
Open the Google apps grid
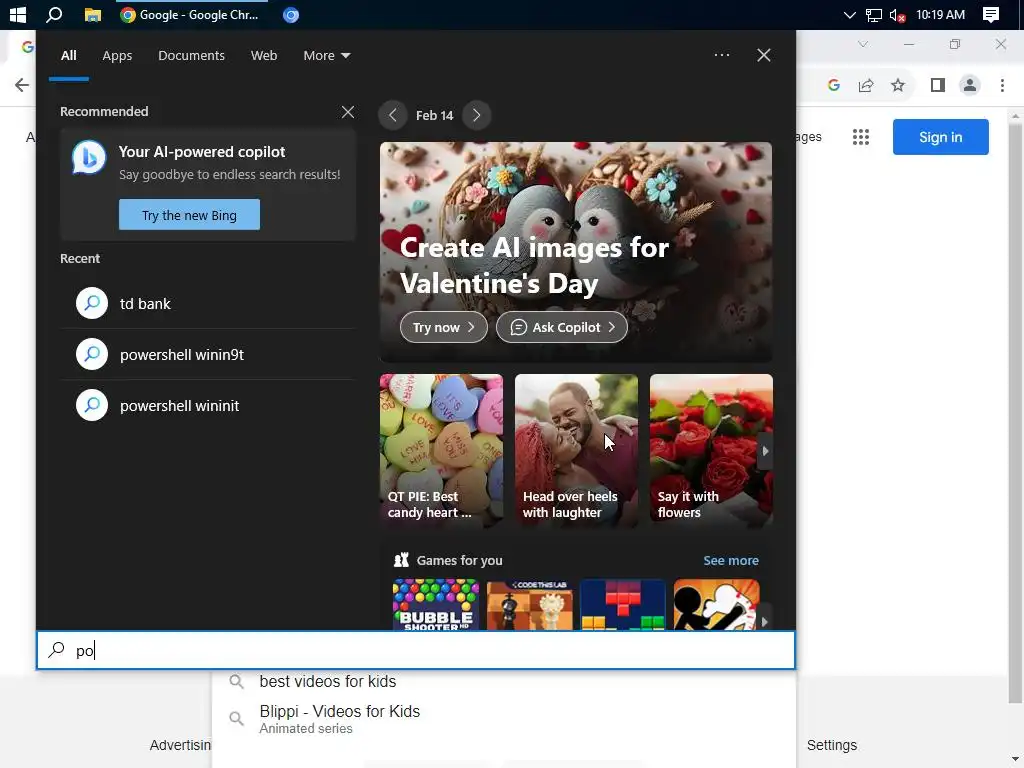click(861, 137)
